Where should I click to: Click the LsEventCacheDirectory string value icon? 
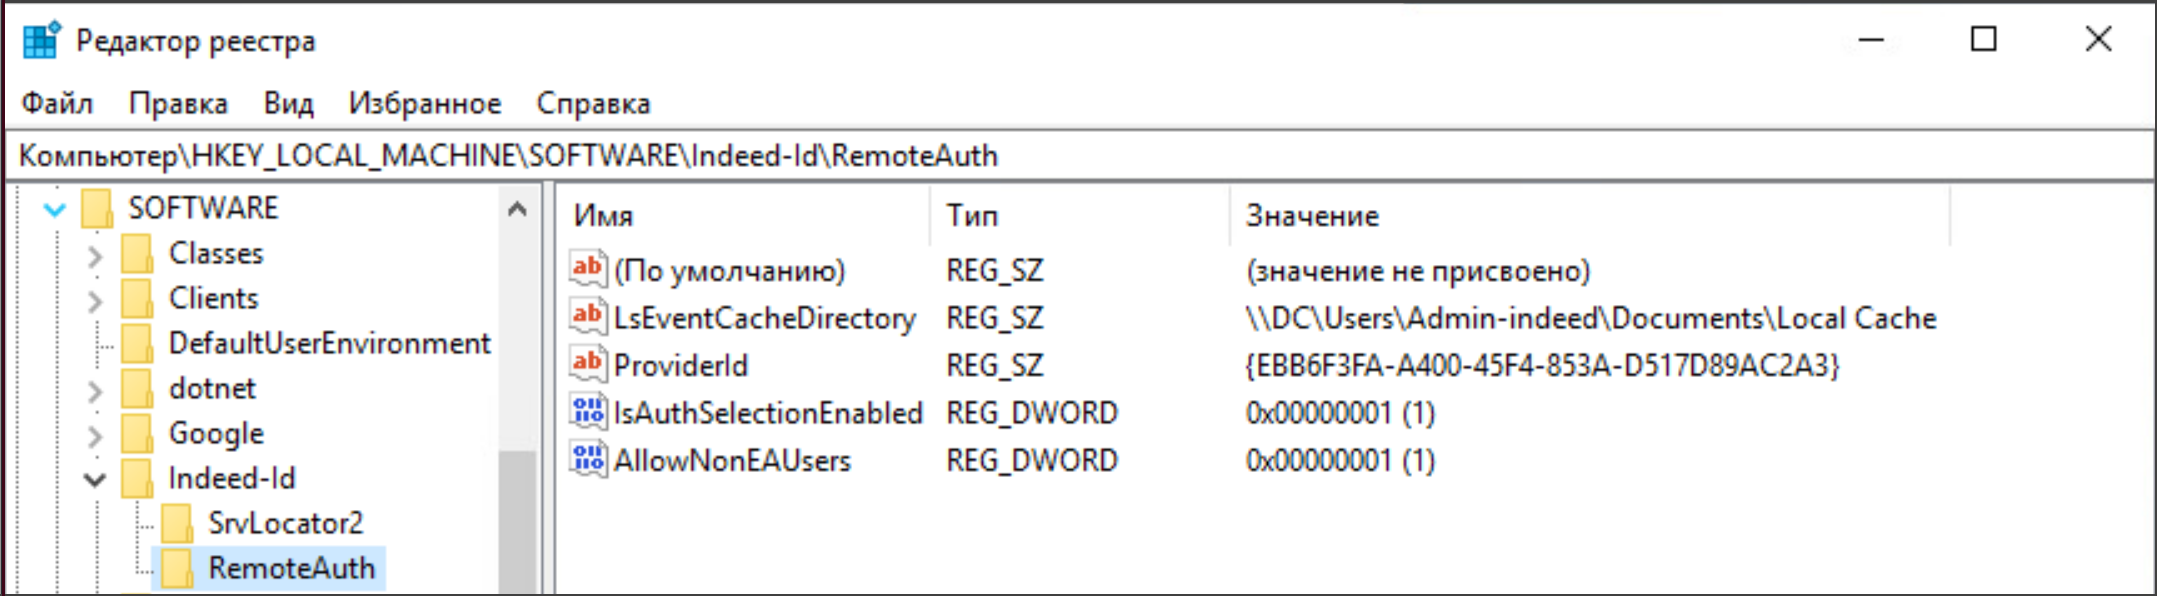click(x=588, y=317)
